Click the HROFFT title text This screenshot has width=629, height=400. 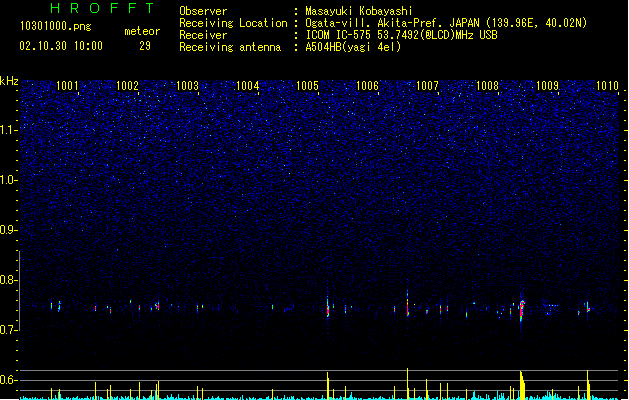[102, 8]
